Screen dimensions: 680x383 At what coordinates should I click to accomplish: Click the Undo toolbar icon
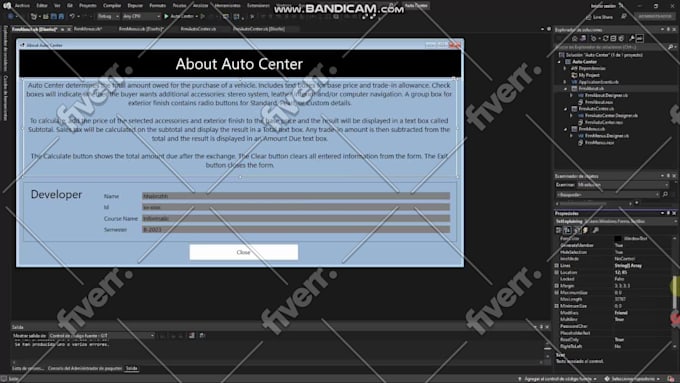pos(72,16)
